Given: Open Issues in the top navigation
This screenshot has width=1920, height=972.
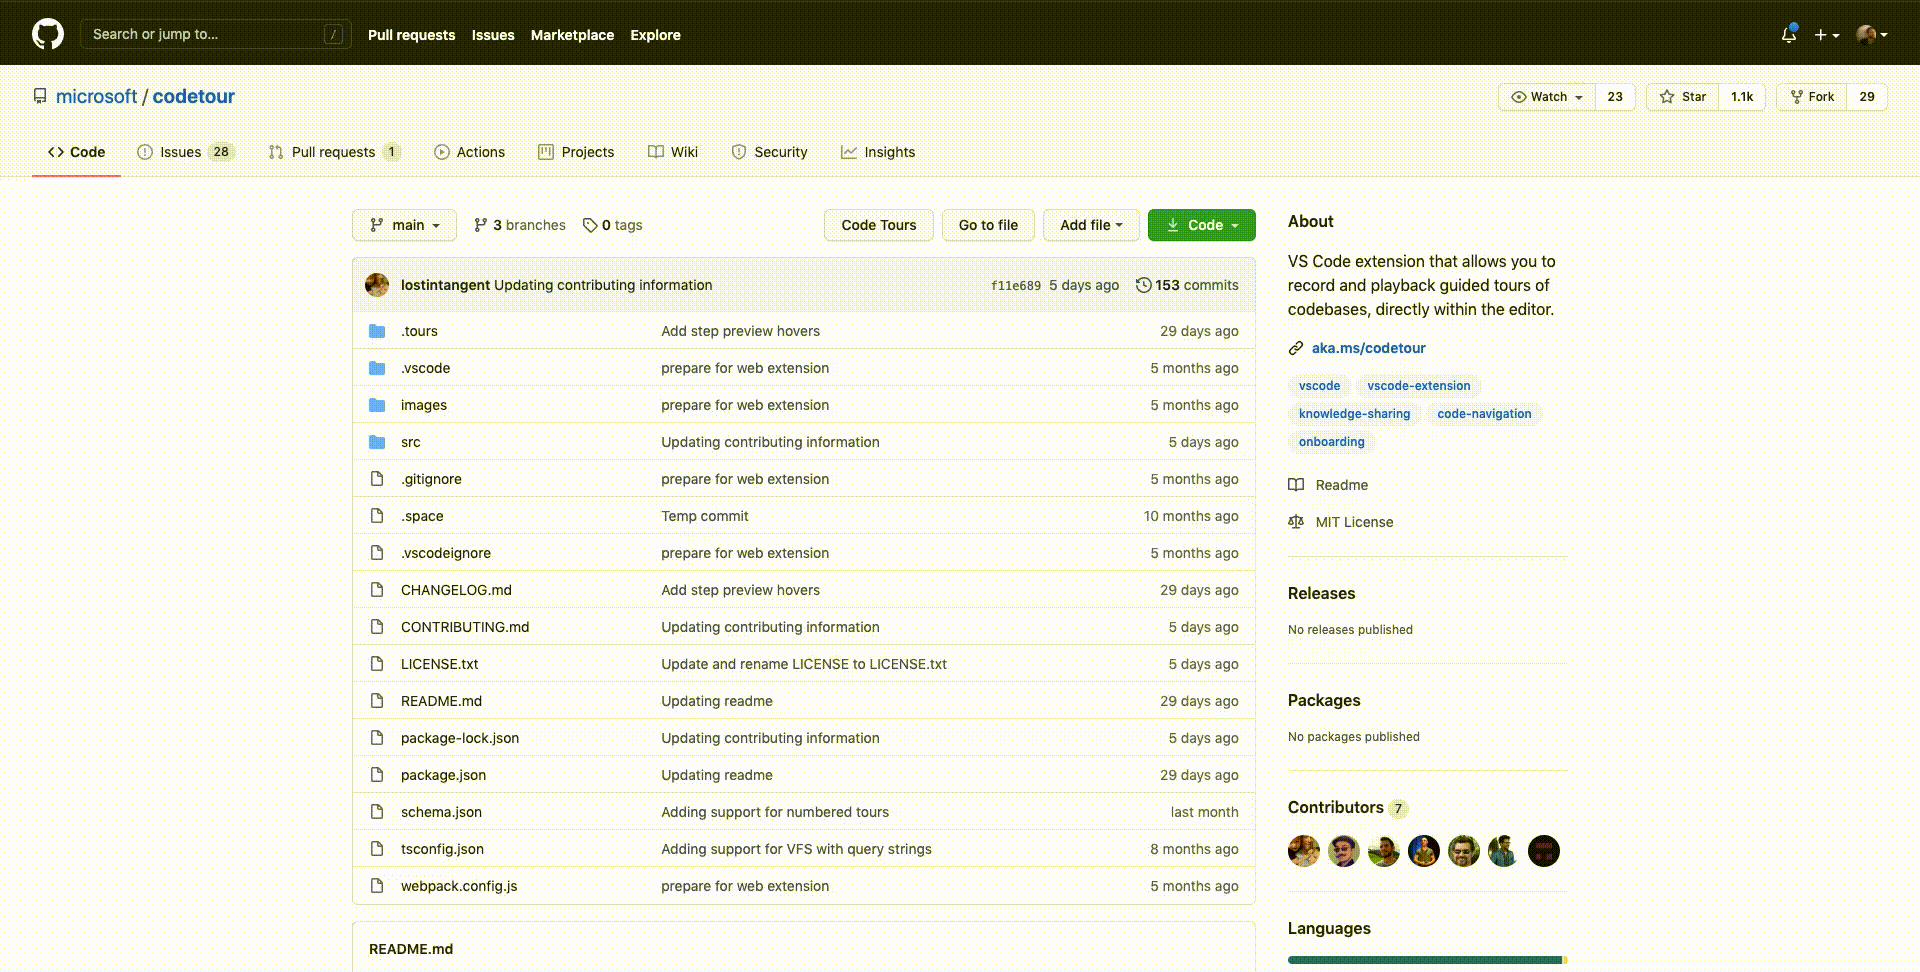Looking at the screenshot, I should point(493,35).
